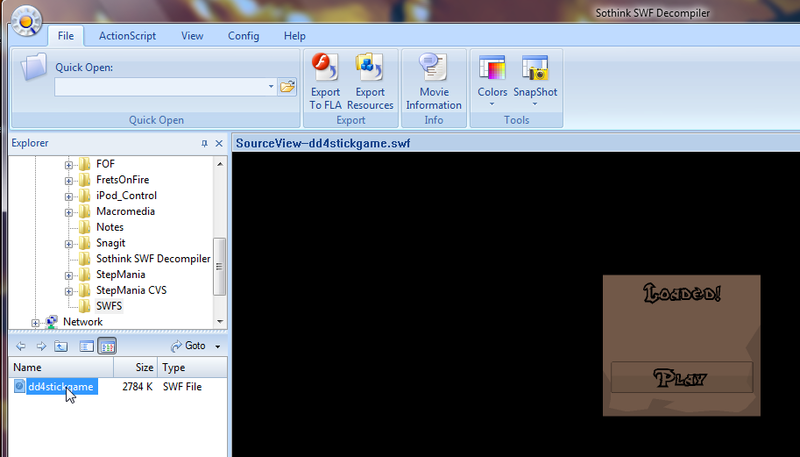Viewport: 800px width, 457px height.
Task: Select the SWFS folder in the tree
Action: pos(108,306)
